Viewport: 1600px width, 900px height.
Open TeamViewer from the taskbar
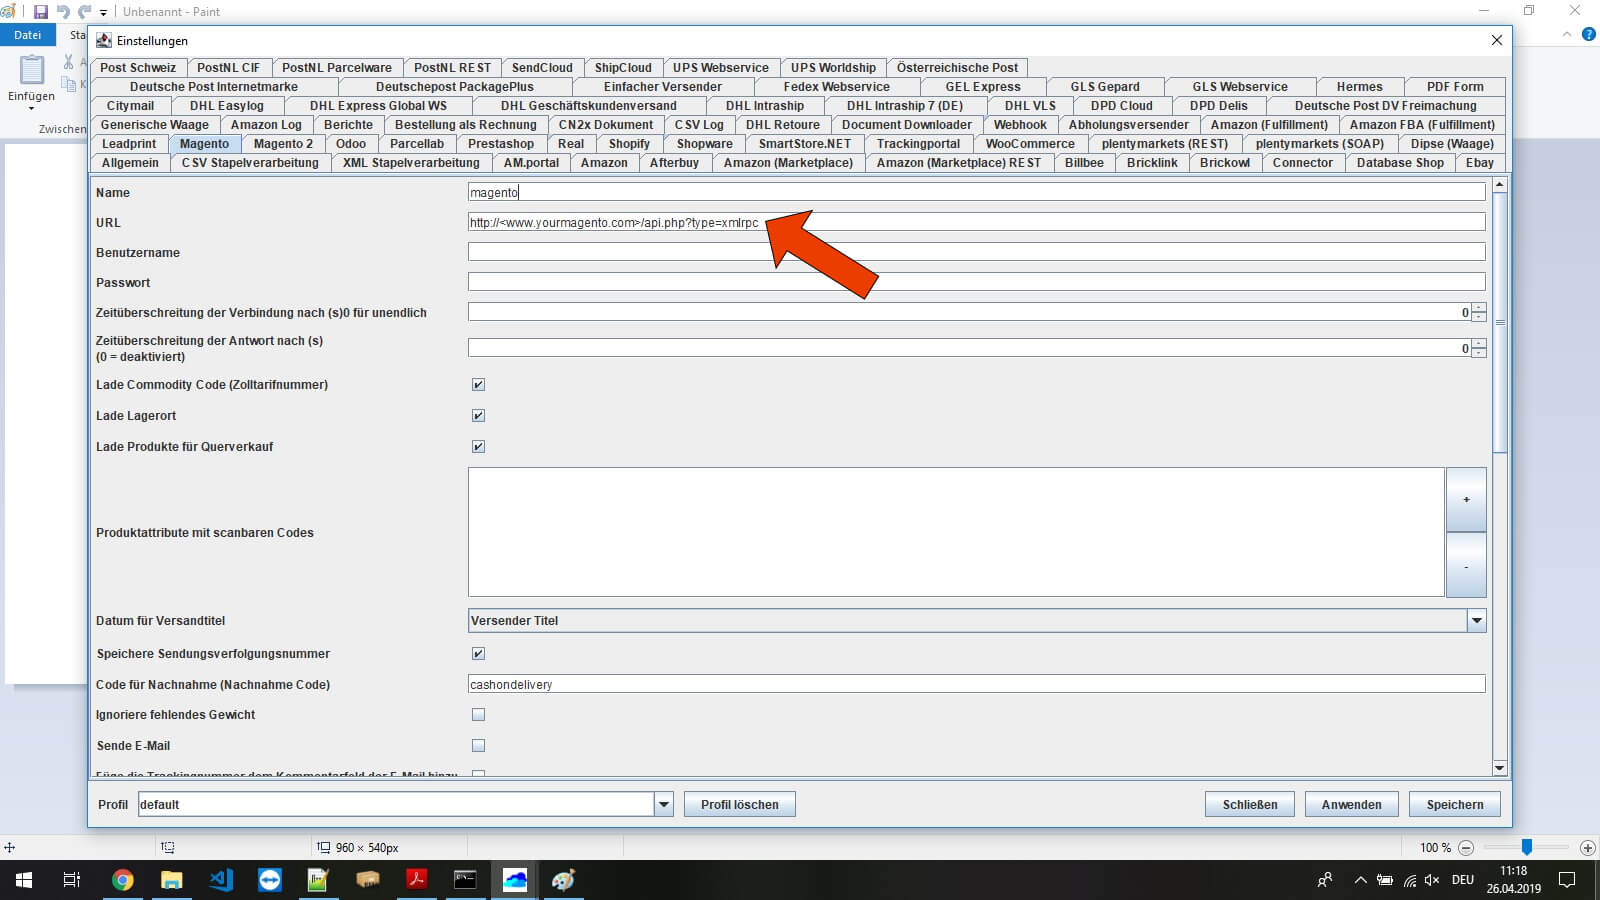click(x=270, y=880)
